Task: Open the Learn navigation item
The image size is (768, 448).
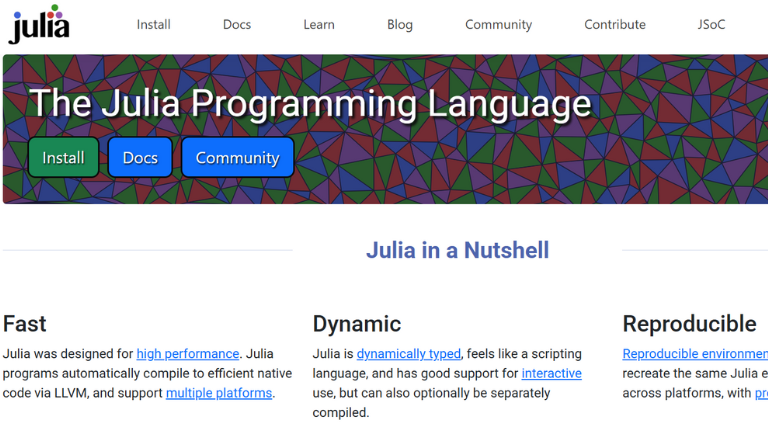Action: pos(319,24)
